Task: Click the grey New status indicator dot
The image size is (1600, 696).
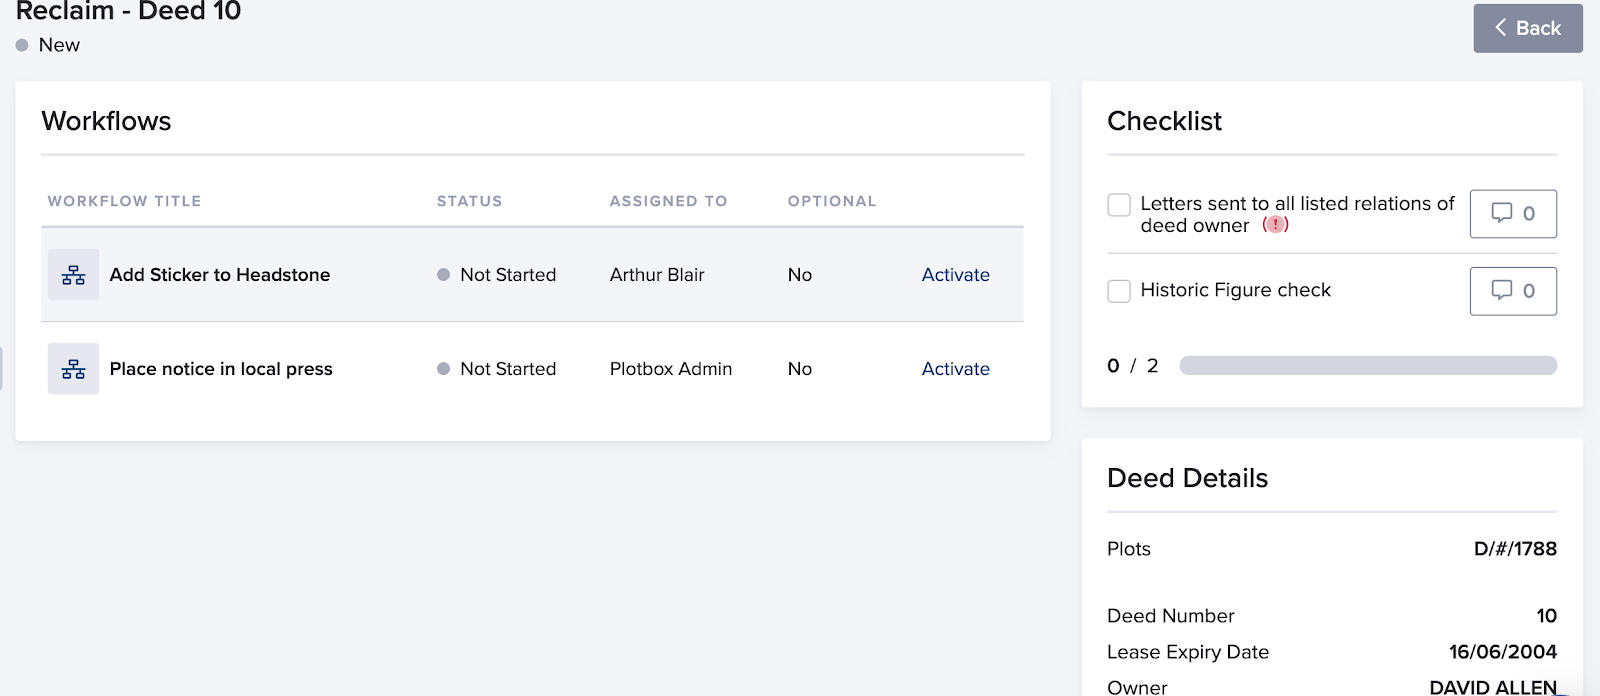Action: point(22,45)
